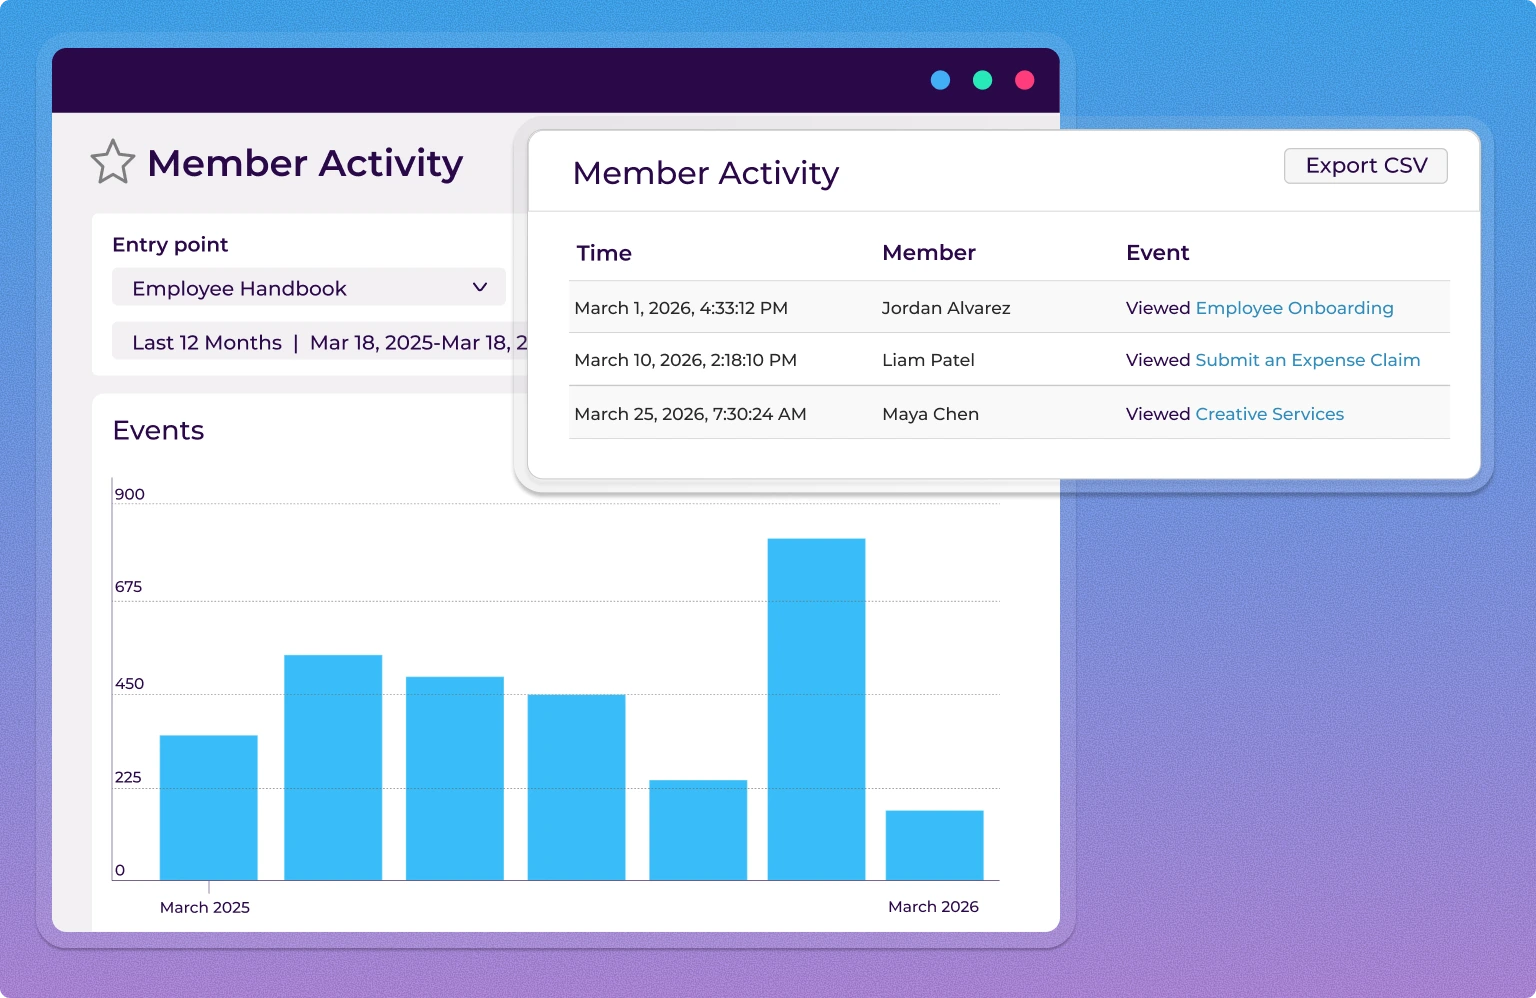Click the star icon beside Member Activity

[112, 162]
